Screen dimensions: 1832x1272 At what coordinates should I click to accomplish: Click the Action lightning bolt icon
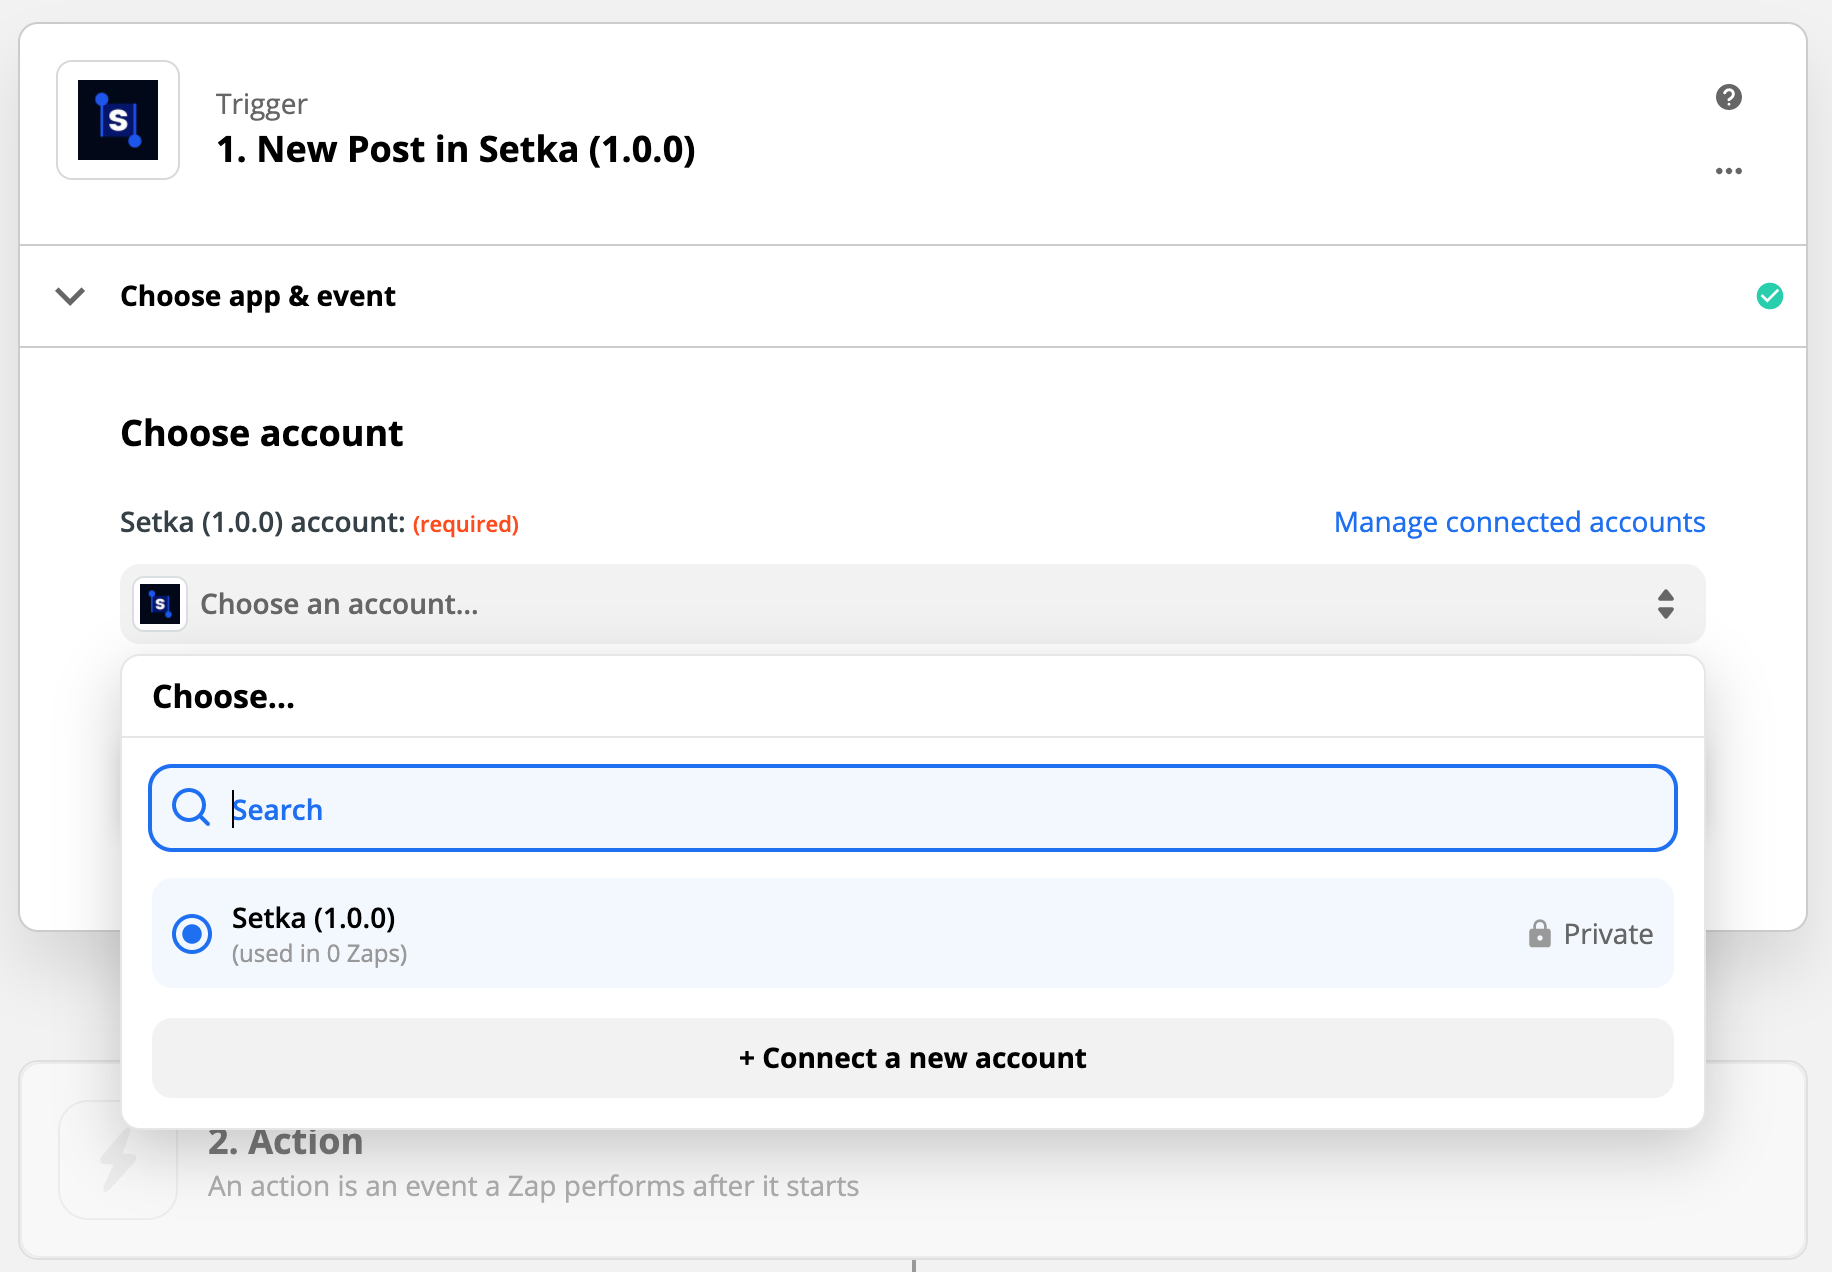click(x=118, y=1160)
